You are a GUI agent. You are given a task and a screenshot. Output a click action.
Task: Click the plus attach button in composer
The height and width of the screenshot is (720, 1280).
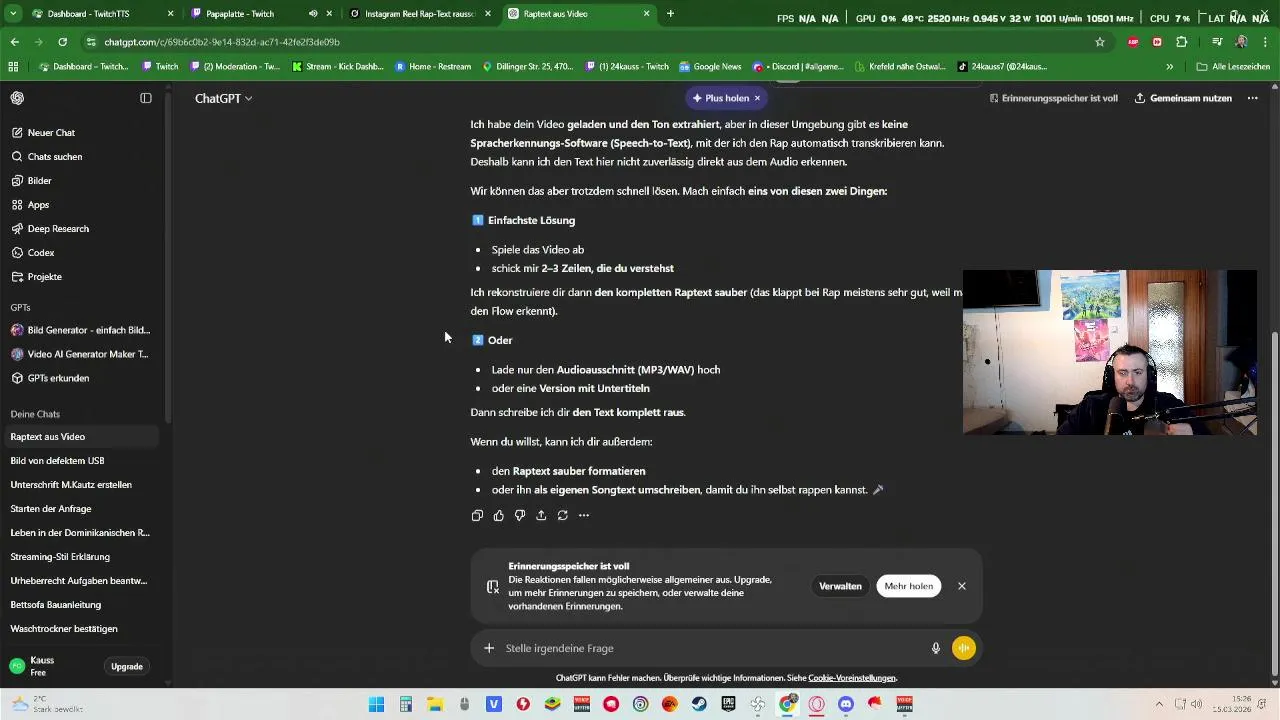pos(489,648)
